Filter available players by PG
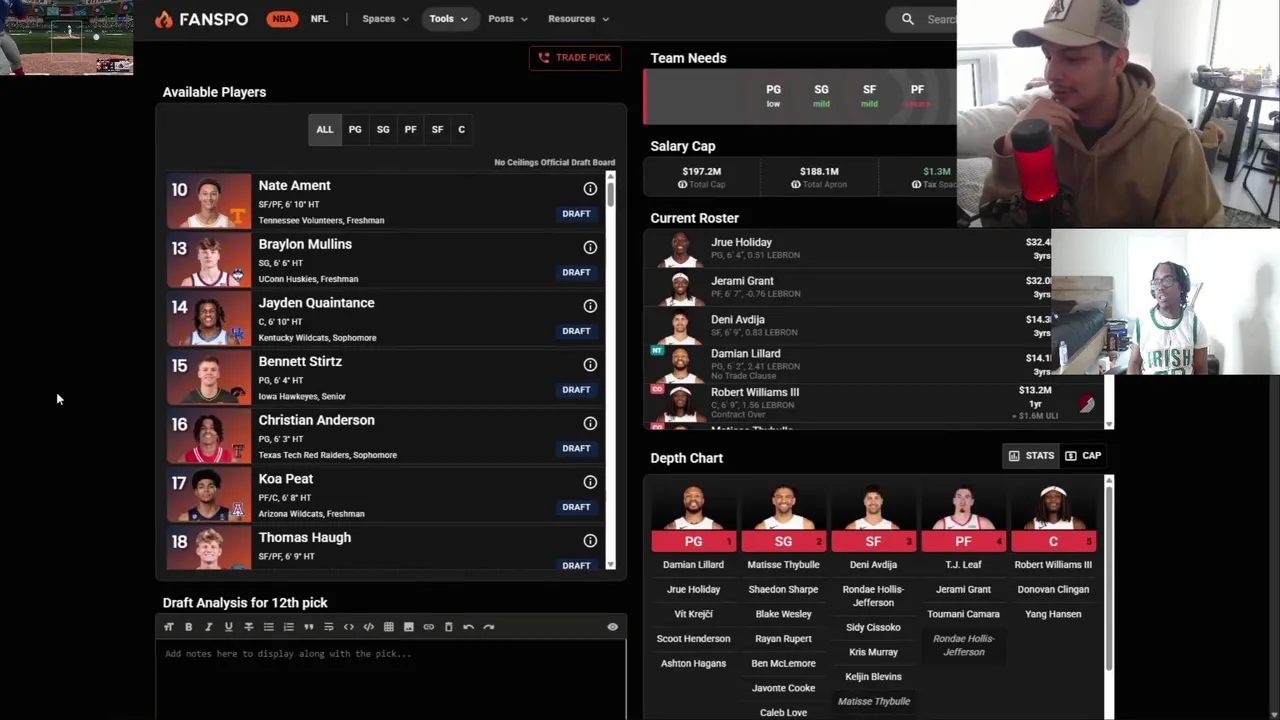Viewport: 1280px width, 720px height. [x=355, y=129]
